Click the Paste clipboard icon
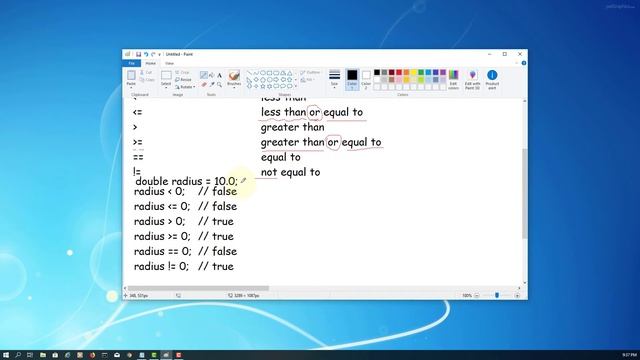Image resolution: width=640 pixels, height=360 pixels. [x=131, y=76]
